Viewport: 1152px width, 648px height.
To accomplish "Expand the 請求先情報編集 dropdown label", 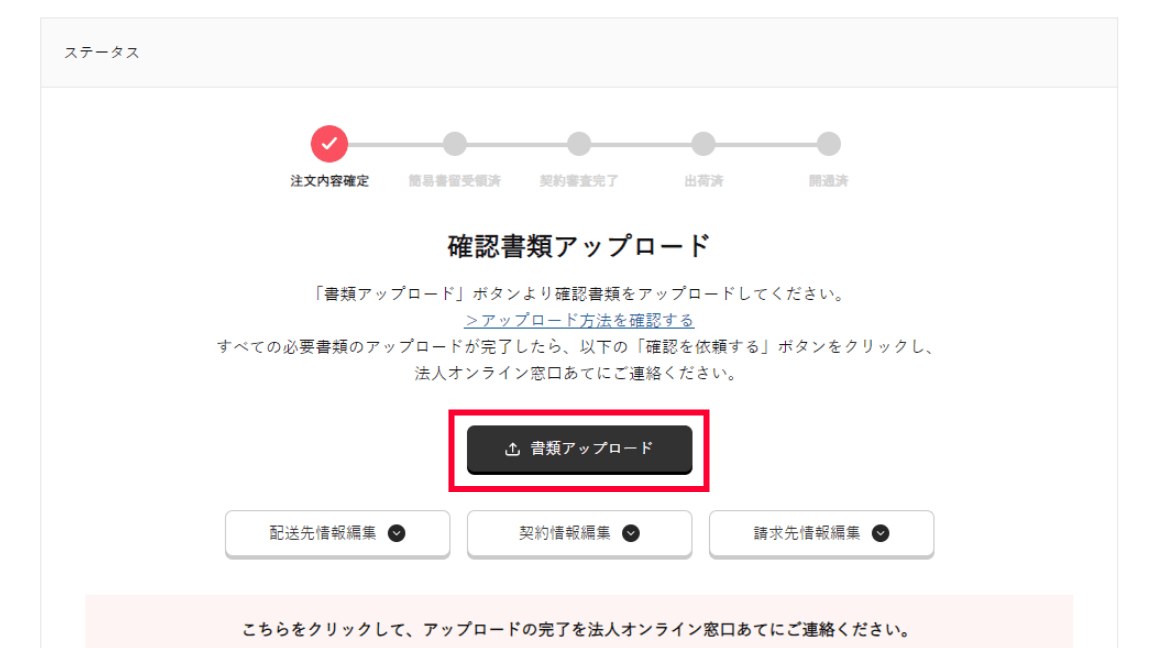I will [x=807, y=533].
